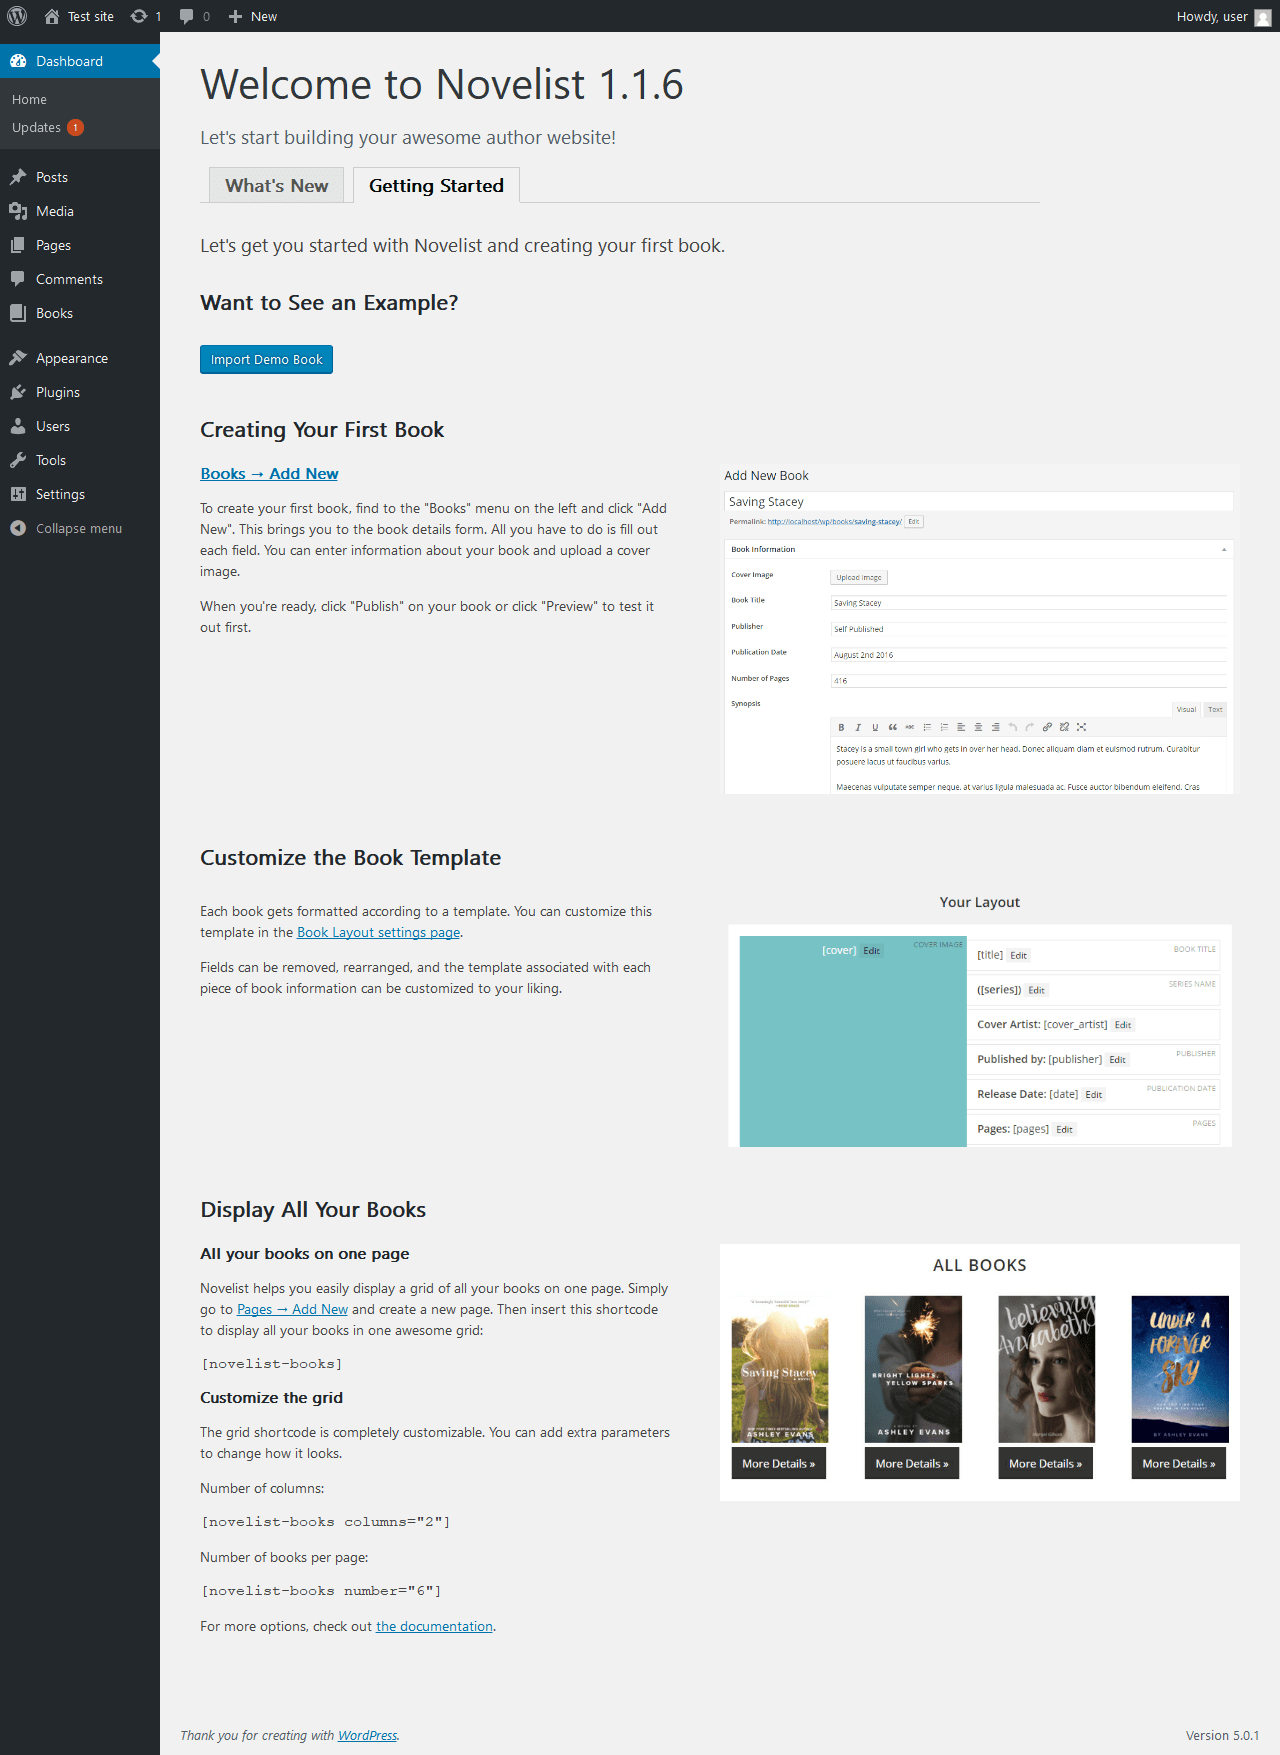The height and width of the screenshot is (1755, 1280).
Task: Open Users via the person icon
Action: pyautogui.click(x=18, y=426)
